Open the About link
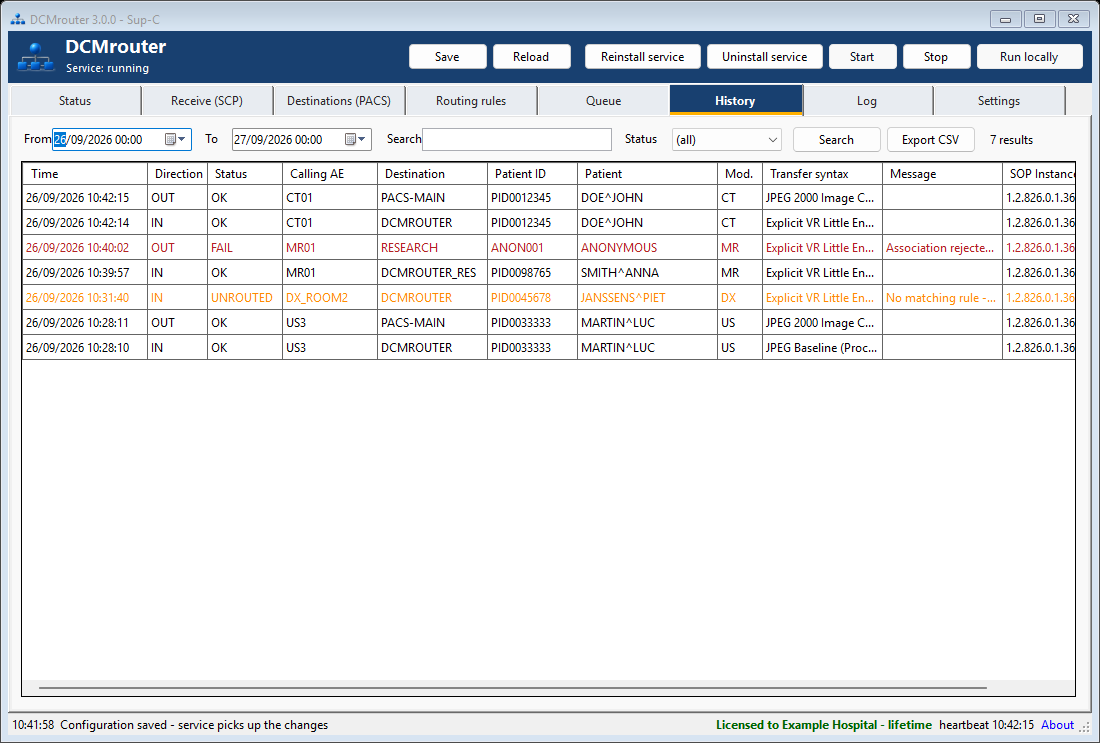The width and height of the screenshot is (1100, 743). pyautogui.click(x=1057, y=725)
